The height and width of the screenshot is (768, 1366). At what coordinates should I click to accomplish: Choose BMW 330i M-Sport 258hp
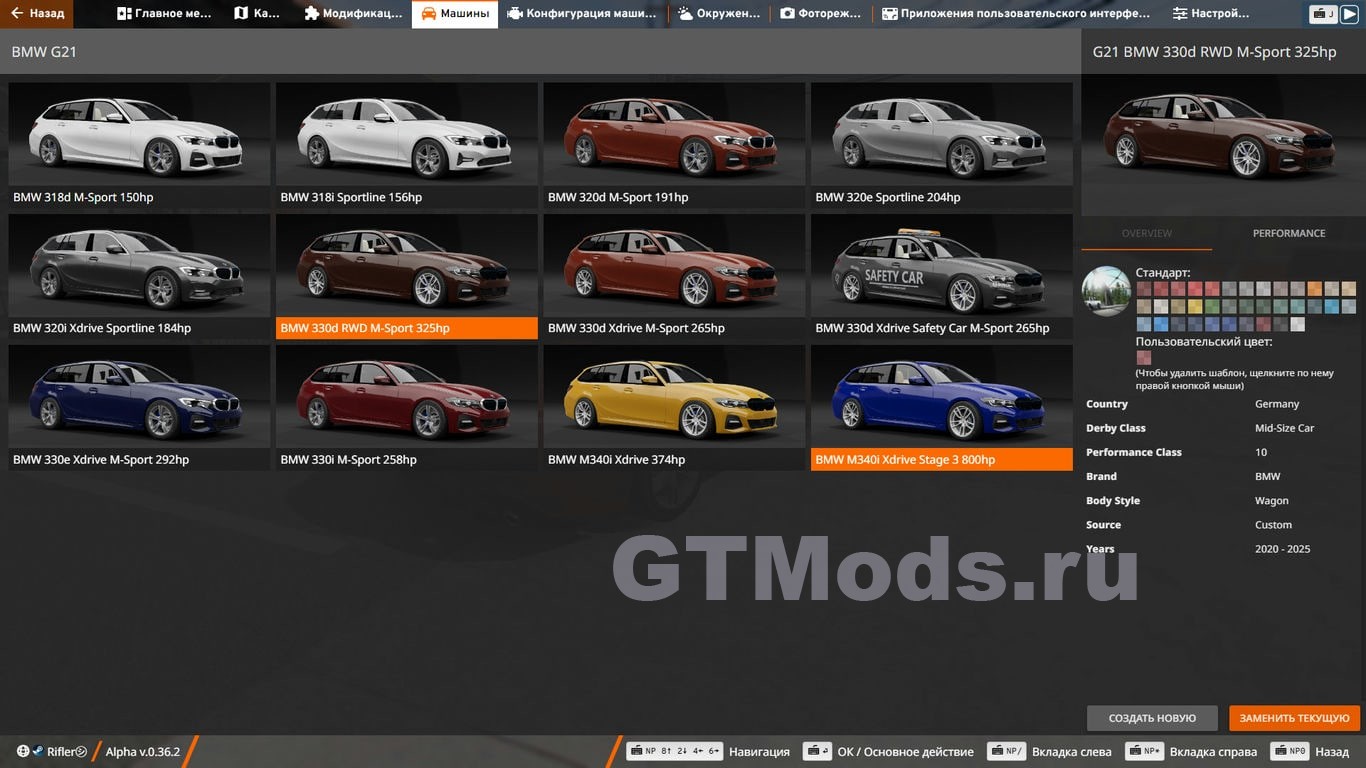(407, 408)
